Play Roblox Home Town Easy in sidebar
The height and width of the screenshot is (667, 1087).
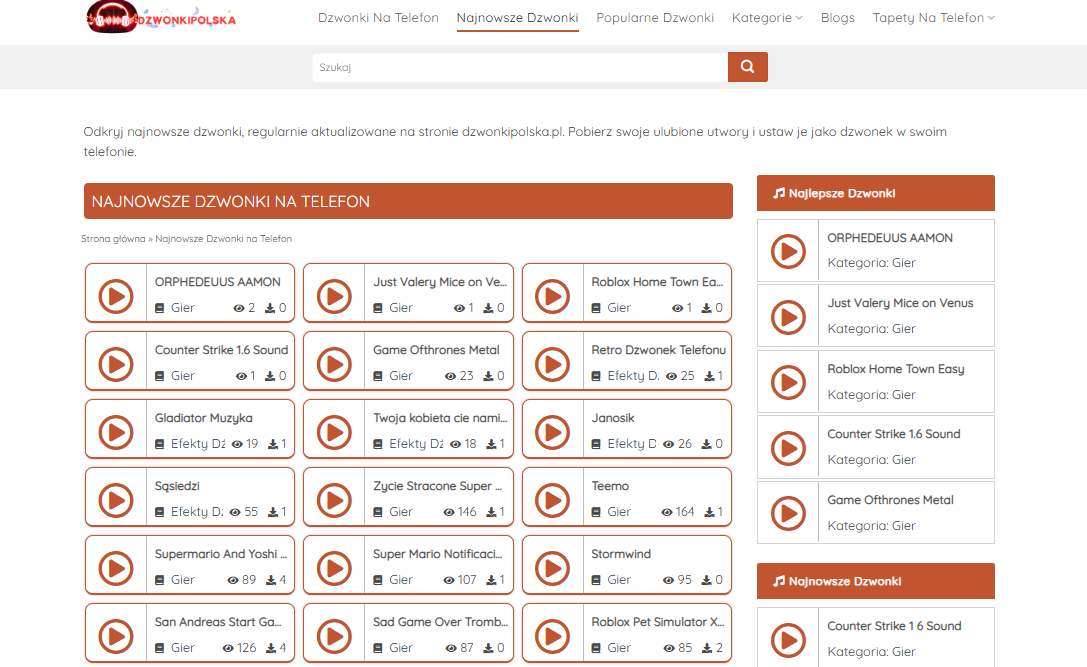click(x=788, y=382)
